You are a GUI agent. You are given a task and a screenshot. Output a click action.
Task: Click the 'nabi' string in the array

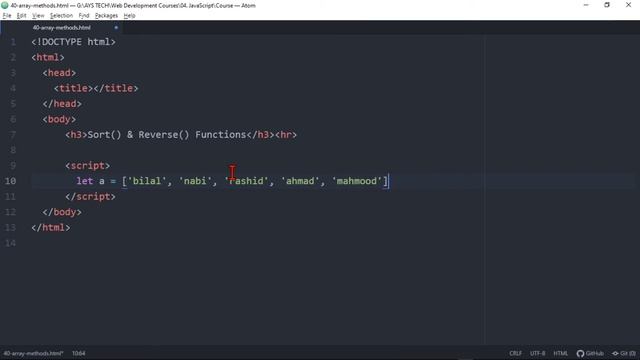[195, 181]
